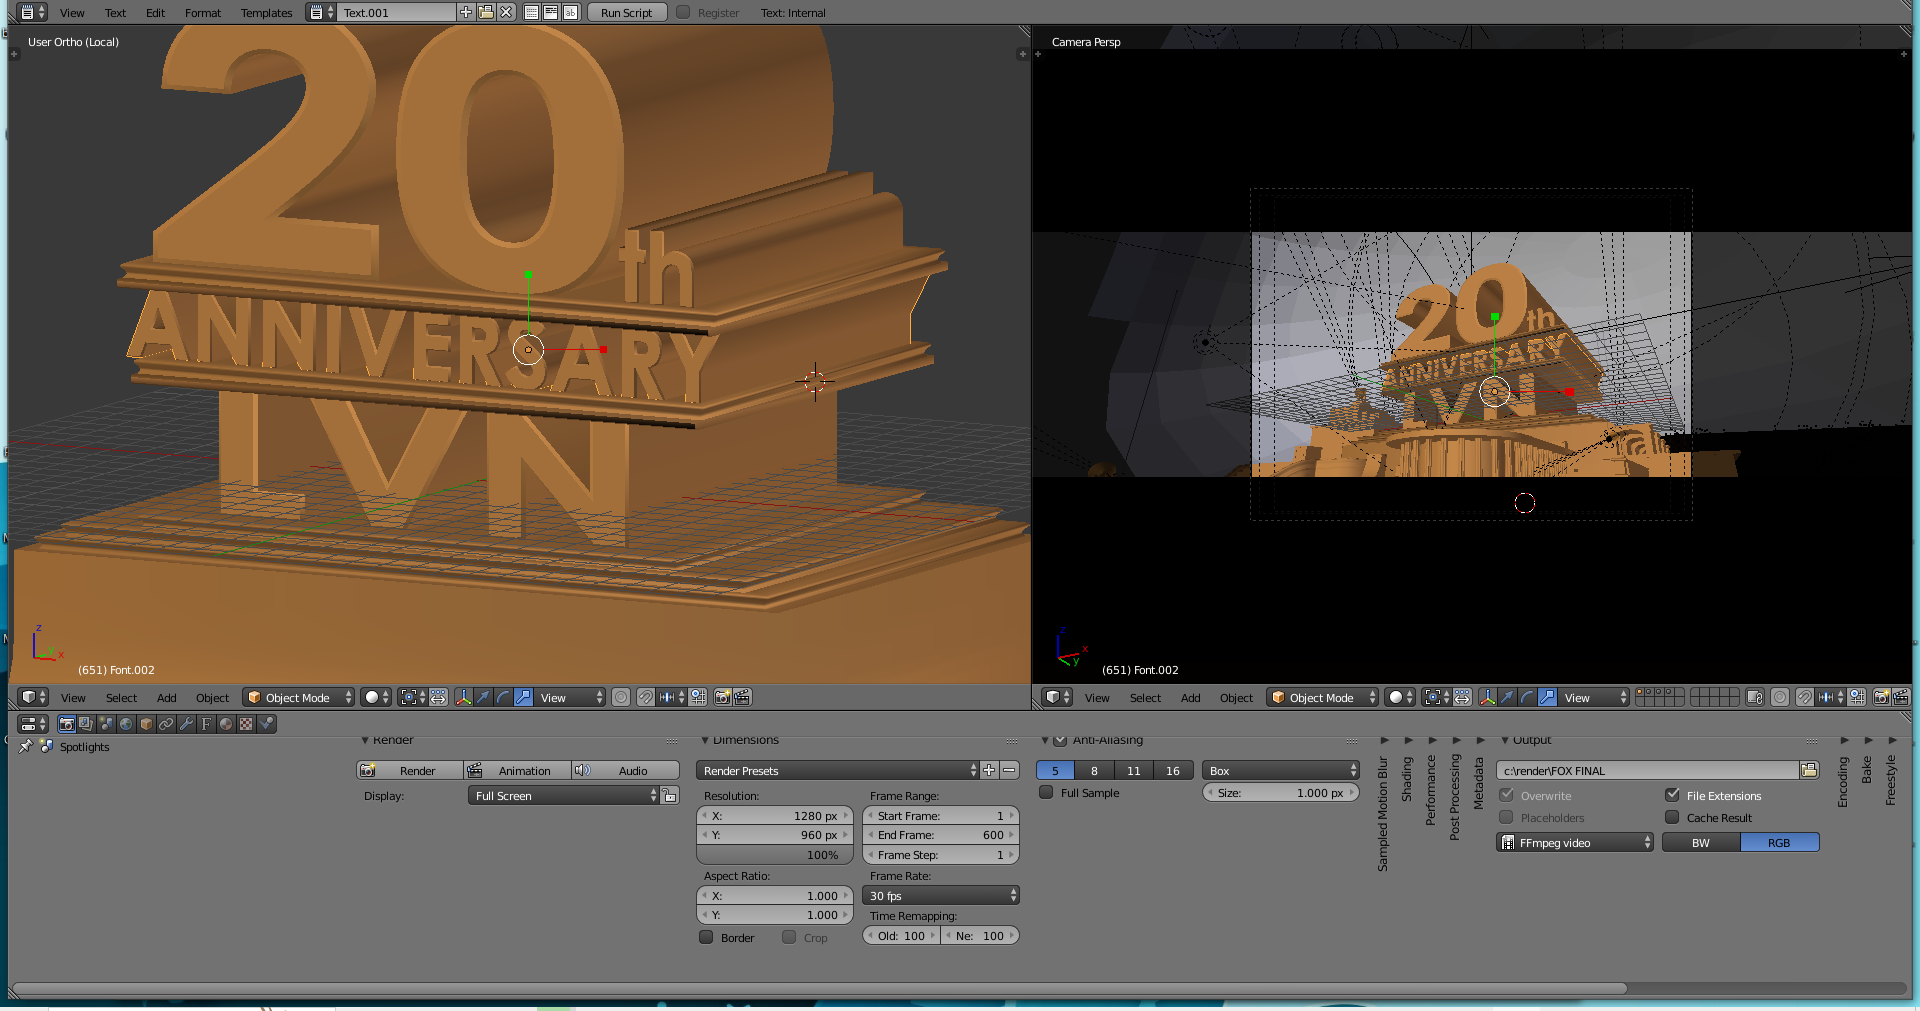This screenshot has height=1011, width=1920.
Task: Open the Render Layers properties tab icon
Action: coord(87,724)
